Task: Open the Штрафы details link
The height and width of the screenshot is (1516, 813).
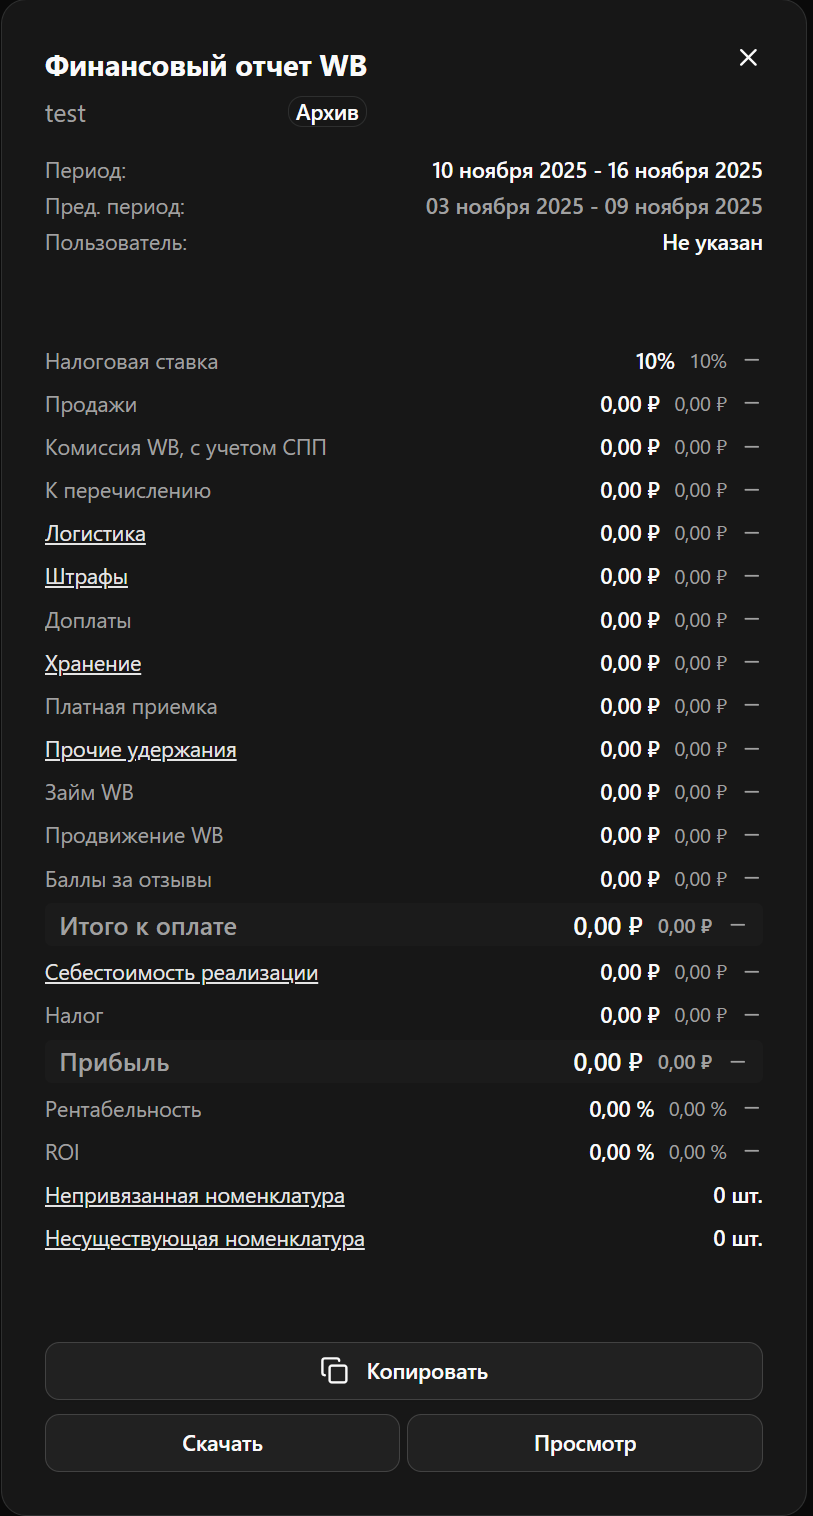Action: pyautogui.click(x=86, y=576)
